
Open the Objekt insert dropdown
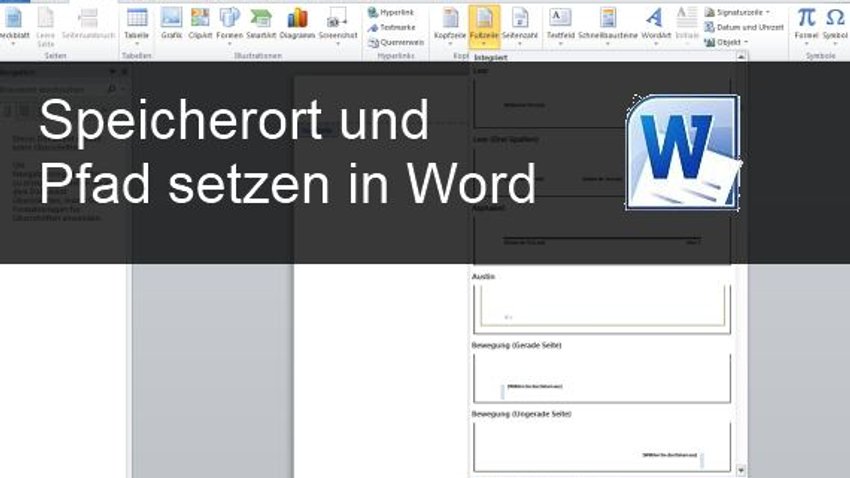(726, 42)
